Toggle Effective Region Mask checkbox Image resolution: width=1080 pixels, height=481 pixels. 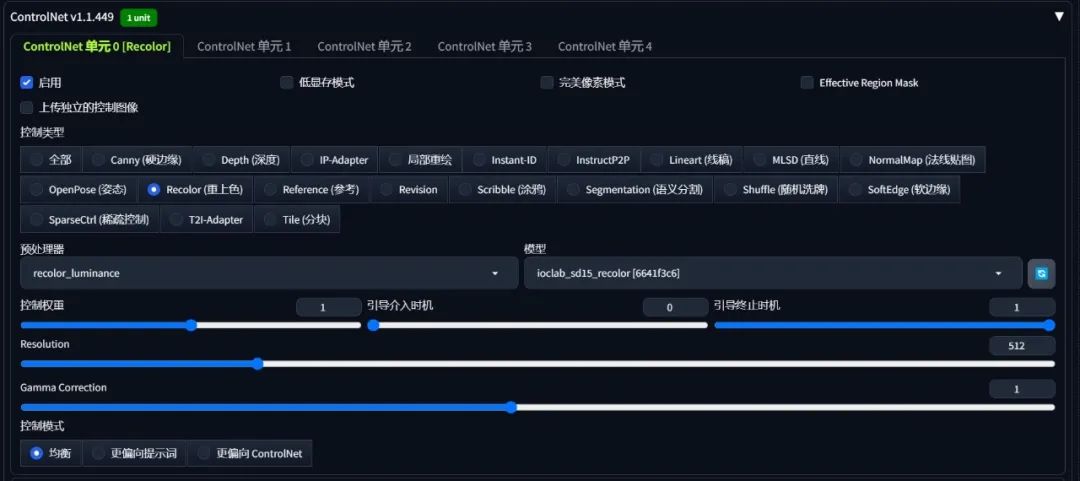(807, 83)
